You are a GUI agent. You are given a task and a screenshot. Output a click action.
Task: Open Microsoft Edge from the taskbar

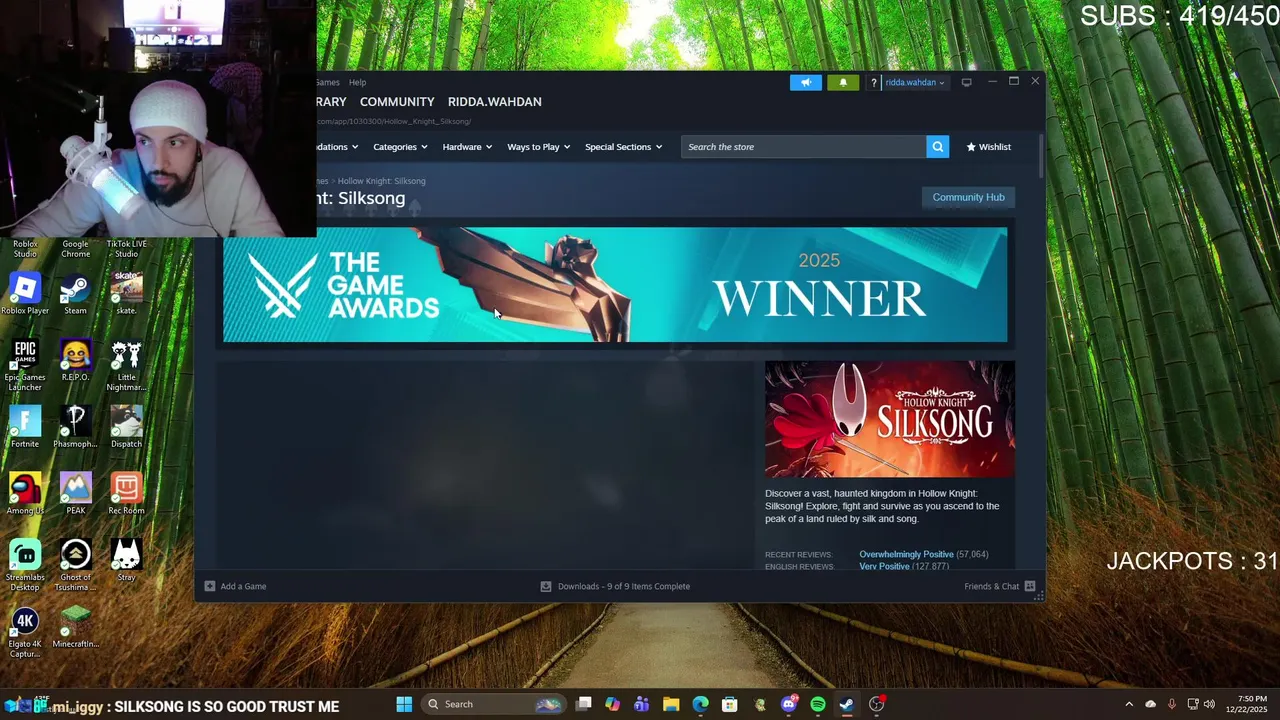click(700, 704)
